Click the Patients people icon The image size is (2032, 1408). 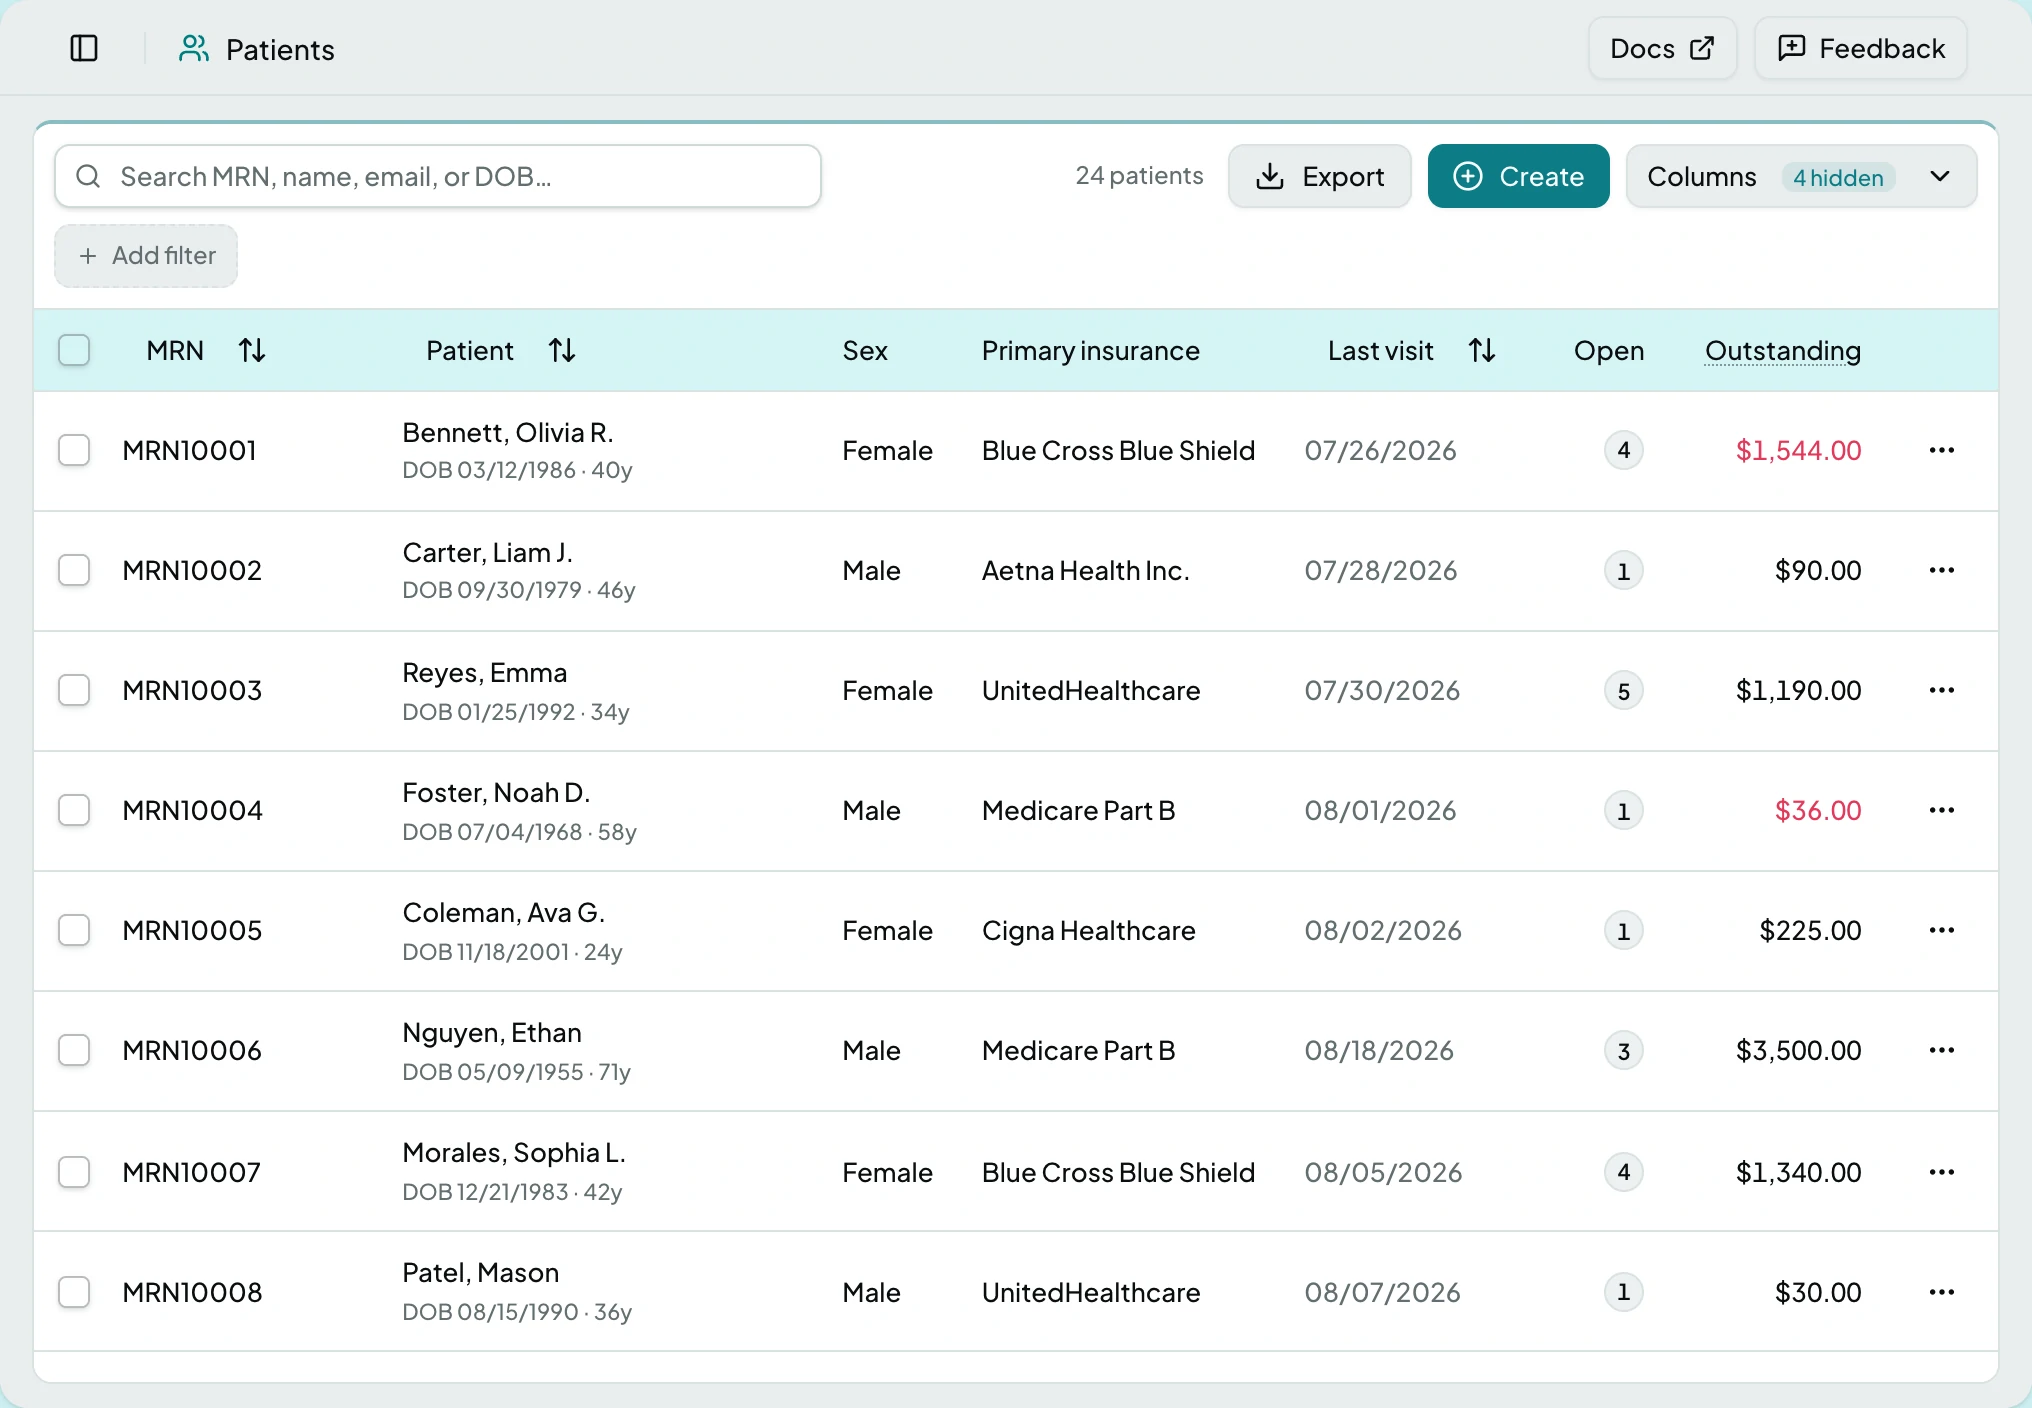tap(194, 48)
